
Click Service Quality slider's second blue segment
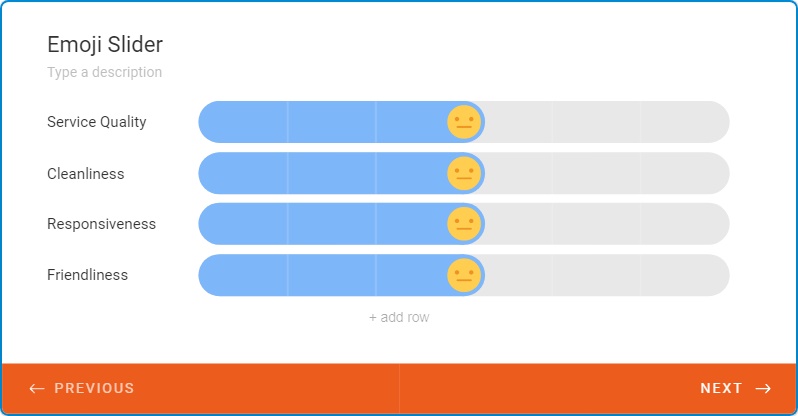click(x=332, y=122)
